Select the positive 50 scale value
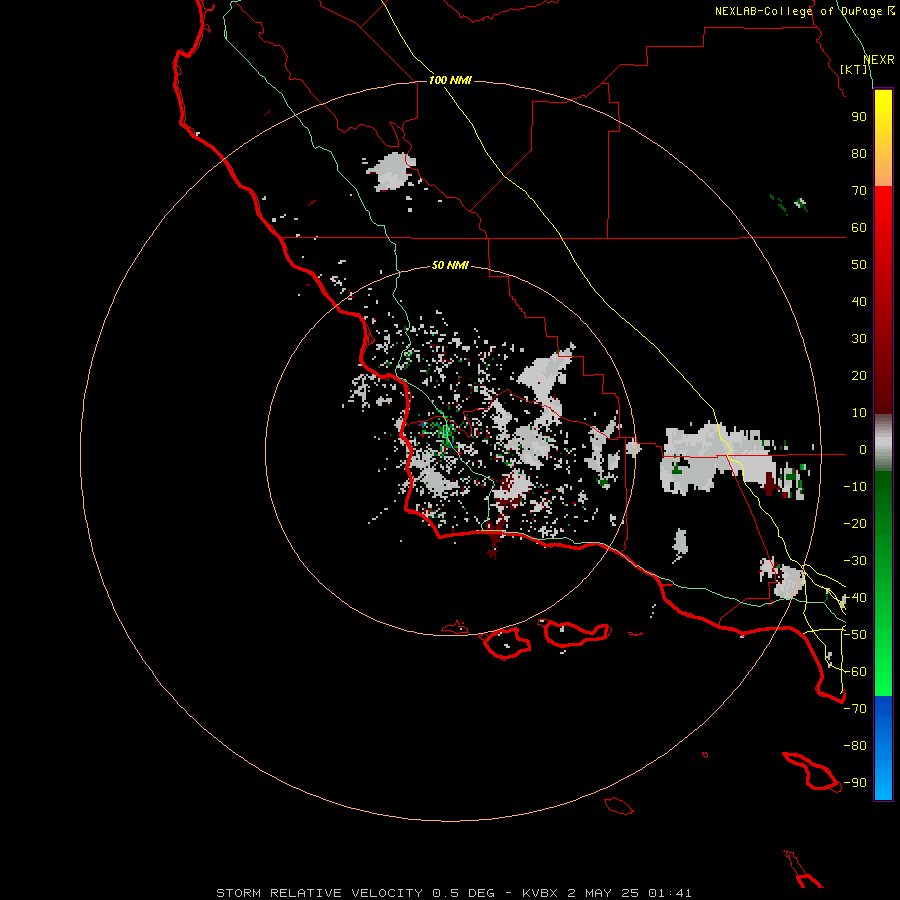 pos(859,265)
